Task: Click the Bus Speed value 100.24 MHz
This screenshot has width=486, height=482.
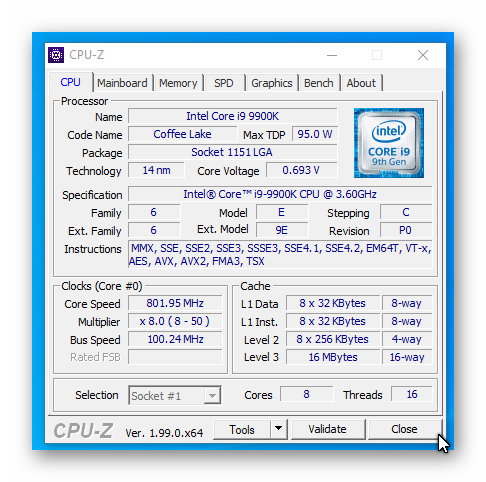Action: click(175, 339)
